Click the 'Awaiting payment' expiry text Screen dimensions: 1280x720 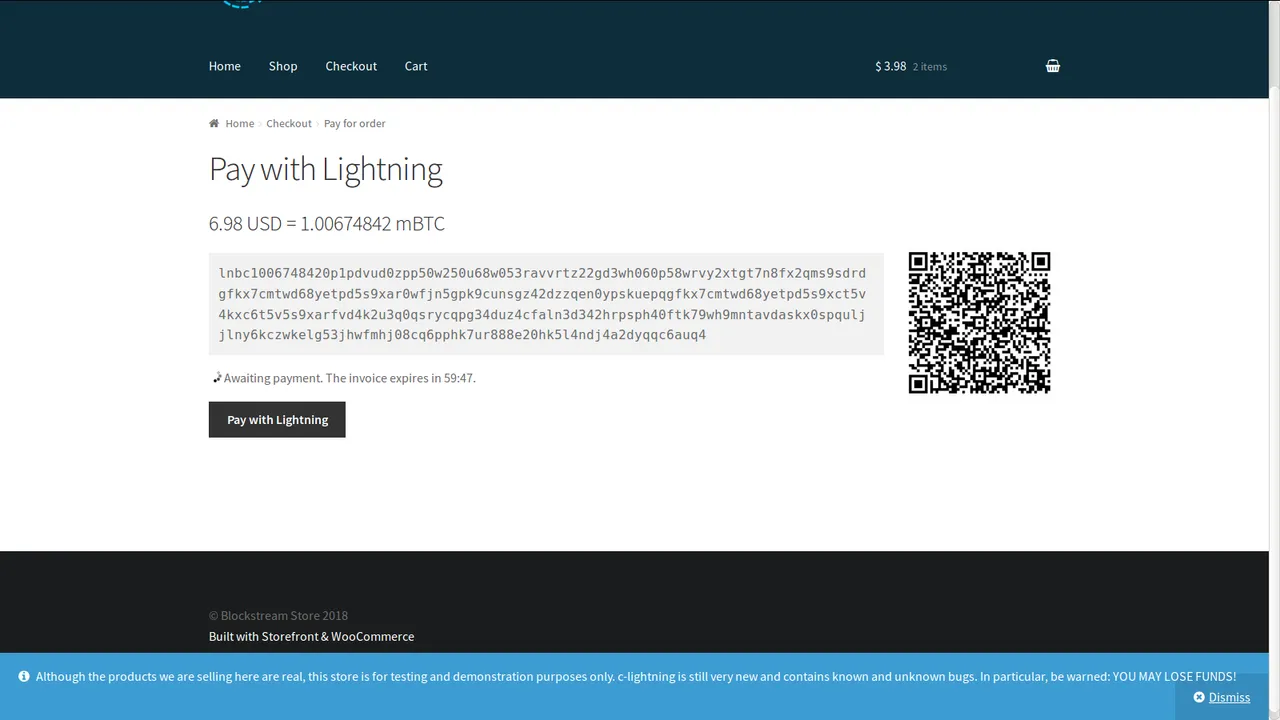click(x=350, y=378)
